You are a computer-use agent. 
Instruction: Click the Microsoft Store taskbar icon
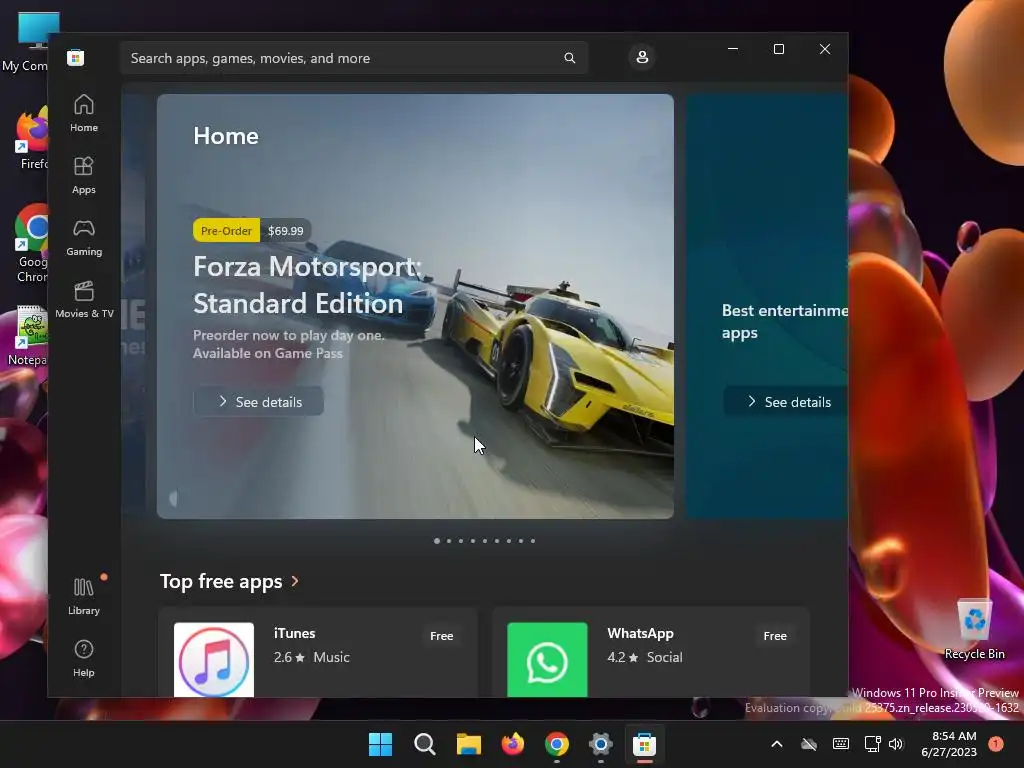point(645,744)
